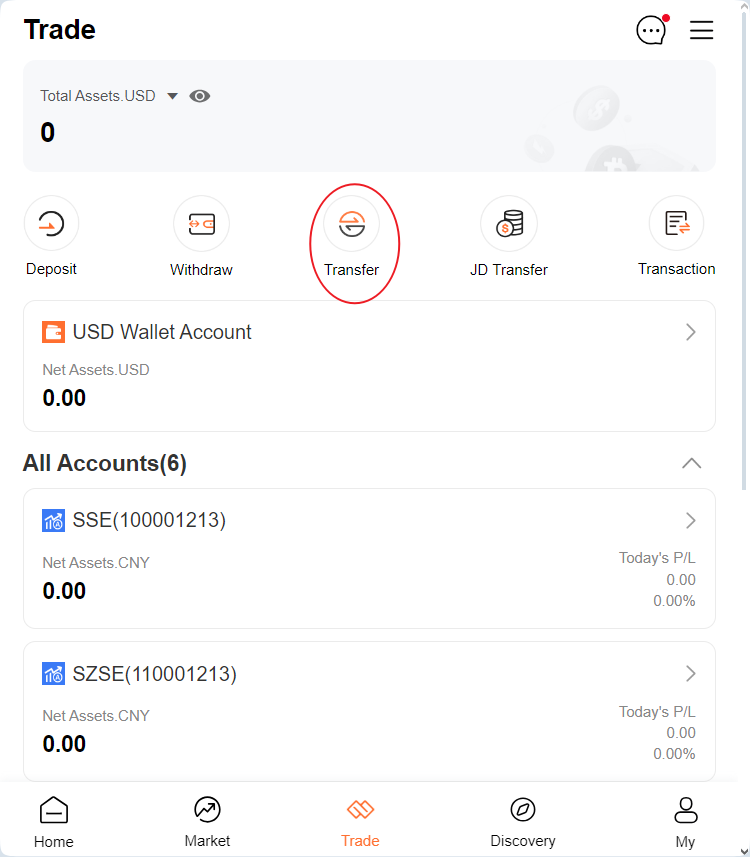Click the Withdraw icon
The height and width of the screenshot is (857, 750).
click(201, 224)
